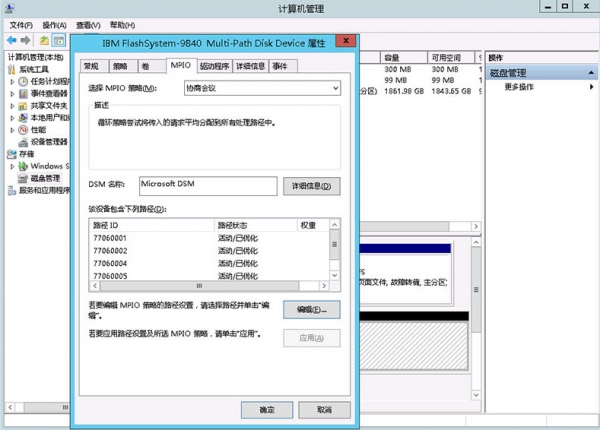Expand the Windows Server Backup node

click(12, 166)
